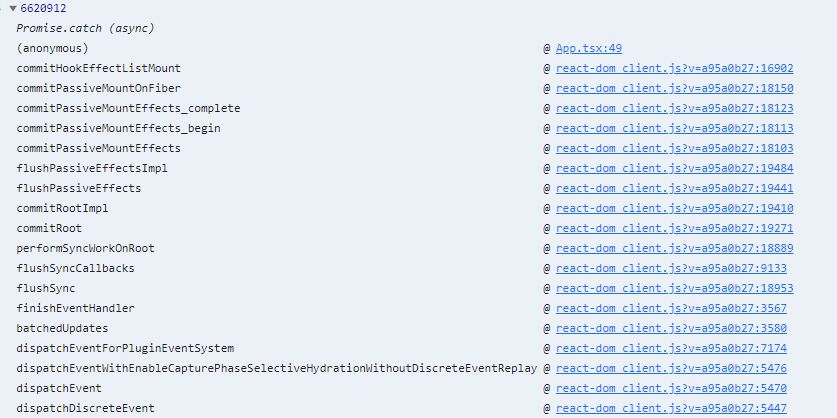Click the commitHookEffectListMount frame
837x418 pixels.
point(99,68)
